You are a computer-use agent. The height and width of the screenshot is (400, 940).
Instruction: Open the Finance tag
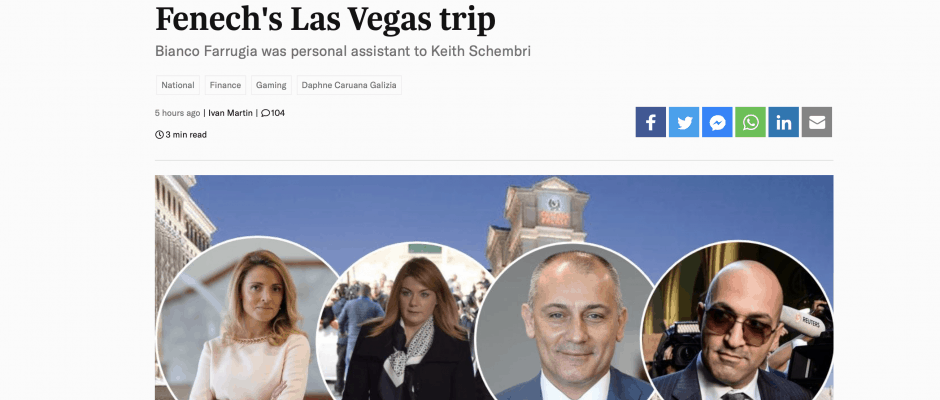click(225, 85)
